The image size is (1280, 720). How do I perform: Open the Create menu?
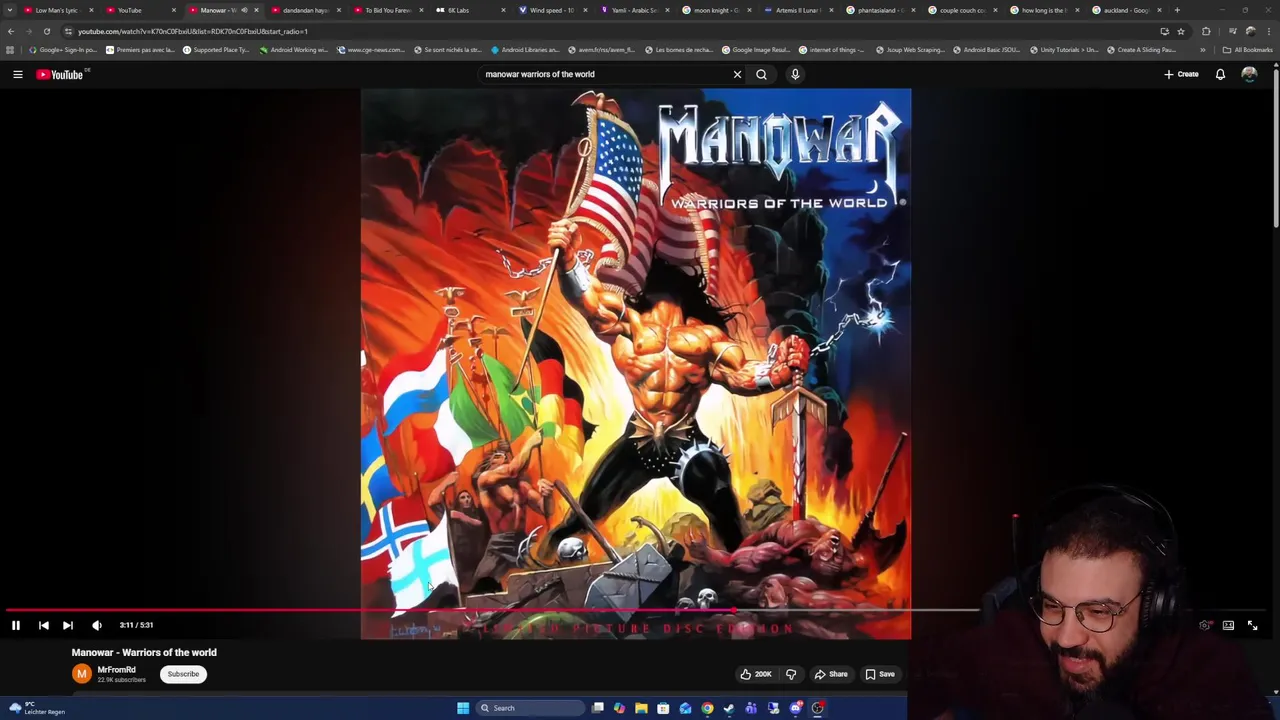click(x=1181, y=74)
